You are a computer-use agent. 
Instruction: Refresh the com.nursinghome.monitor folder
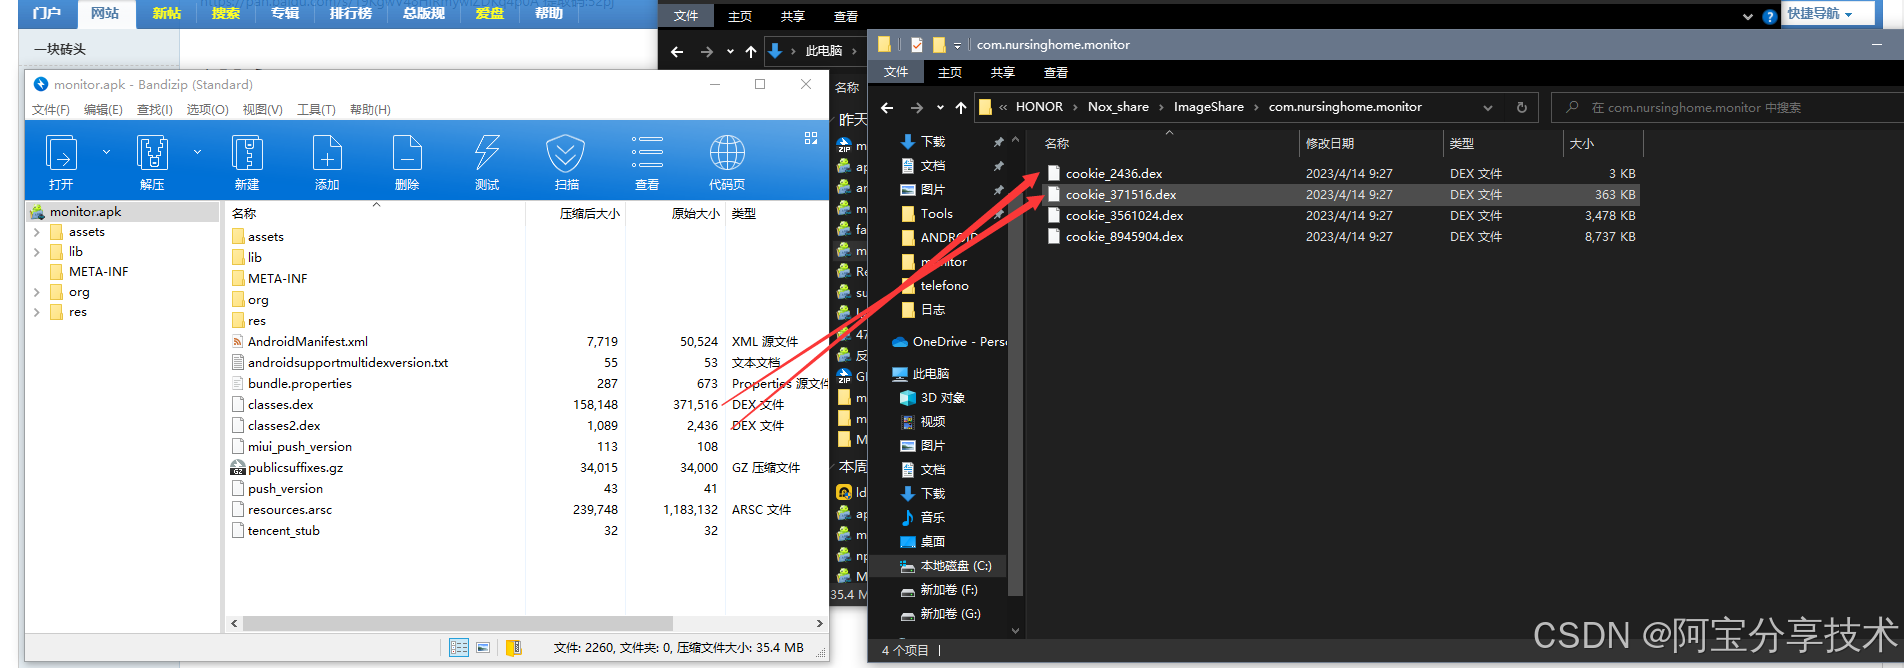tap(1522, 107)
